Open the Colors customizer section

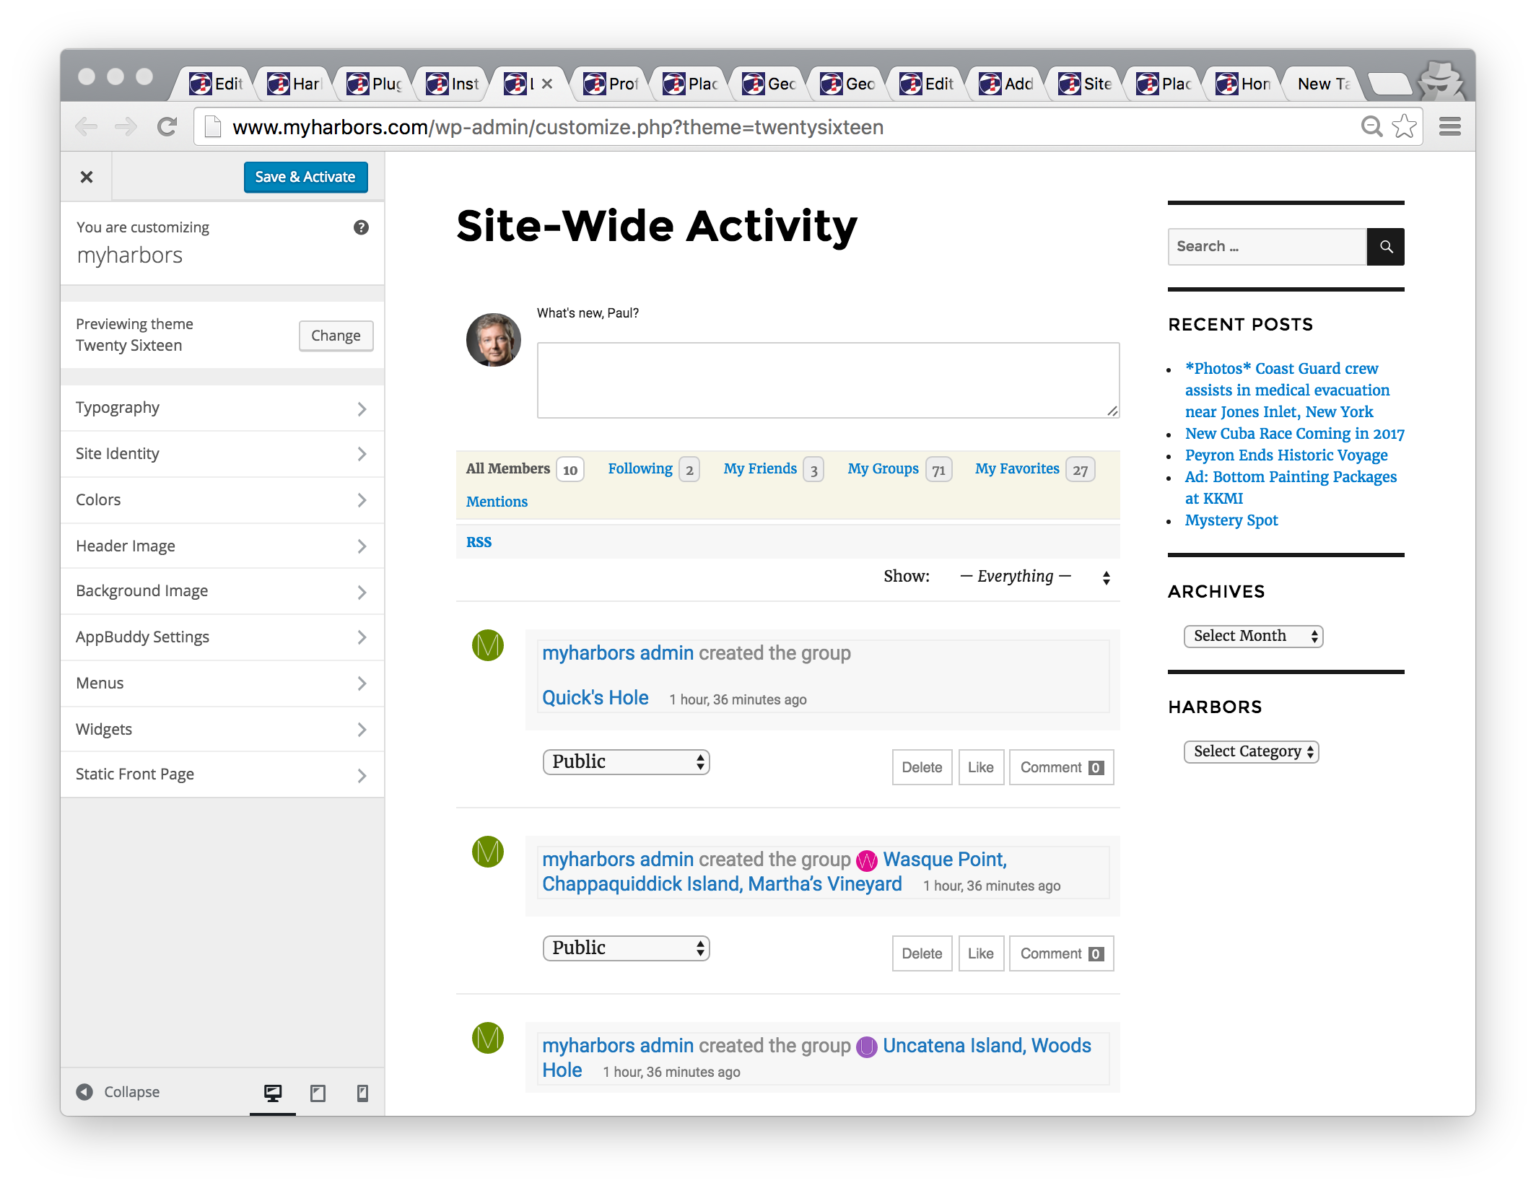222,500
